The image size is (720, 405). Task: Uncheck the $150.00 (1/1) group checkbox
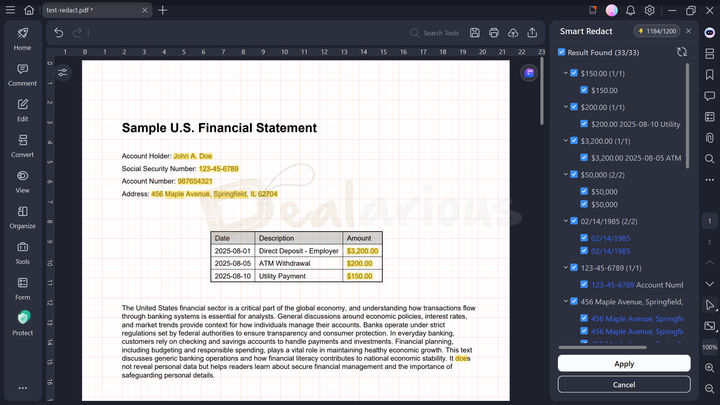coord(574,73)
